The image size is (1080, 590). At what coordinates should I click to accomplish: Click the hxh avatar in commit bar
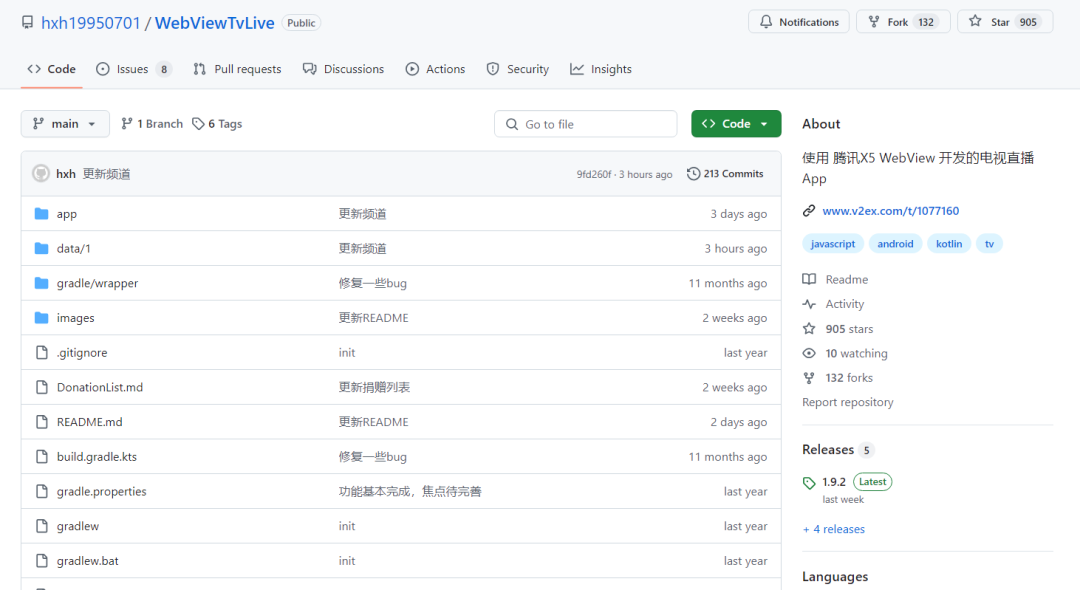click(x=41, y=173)
